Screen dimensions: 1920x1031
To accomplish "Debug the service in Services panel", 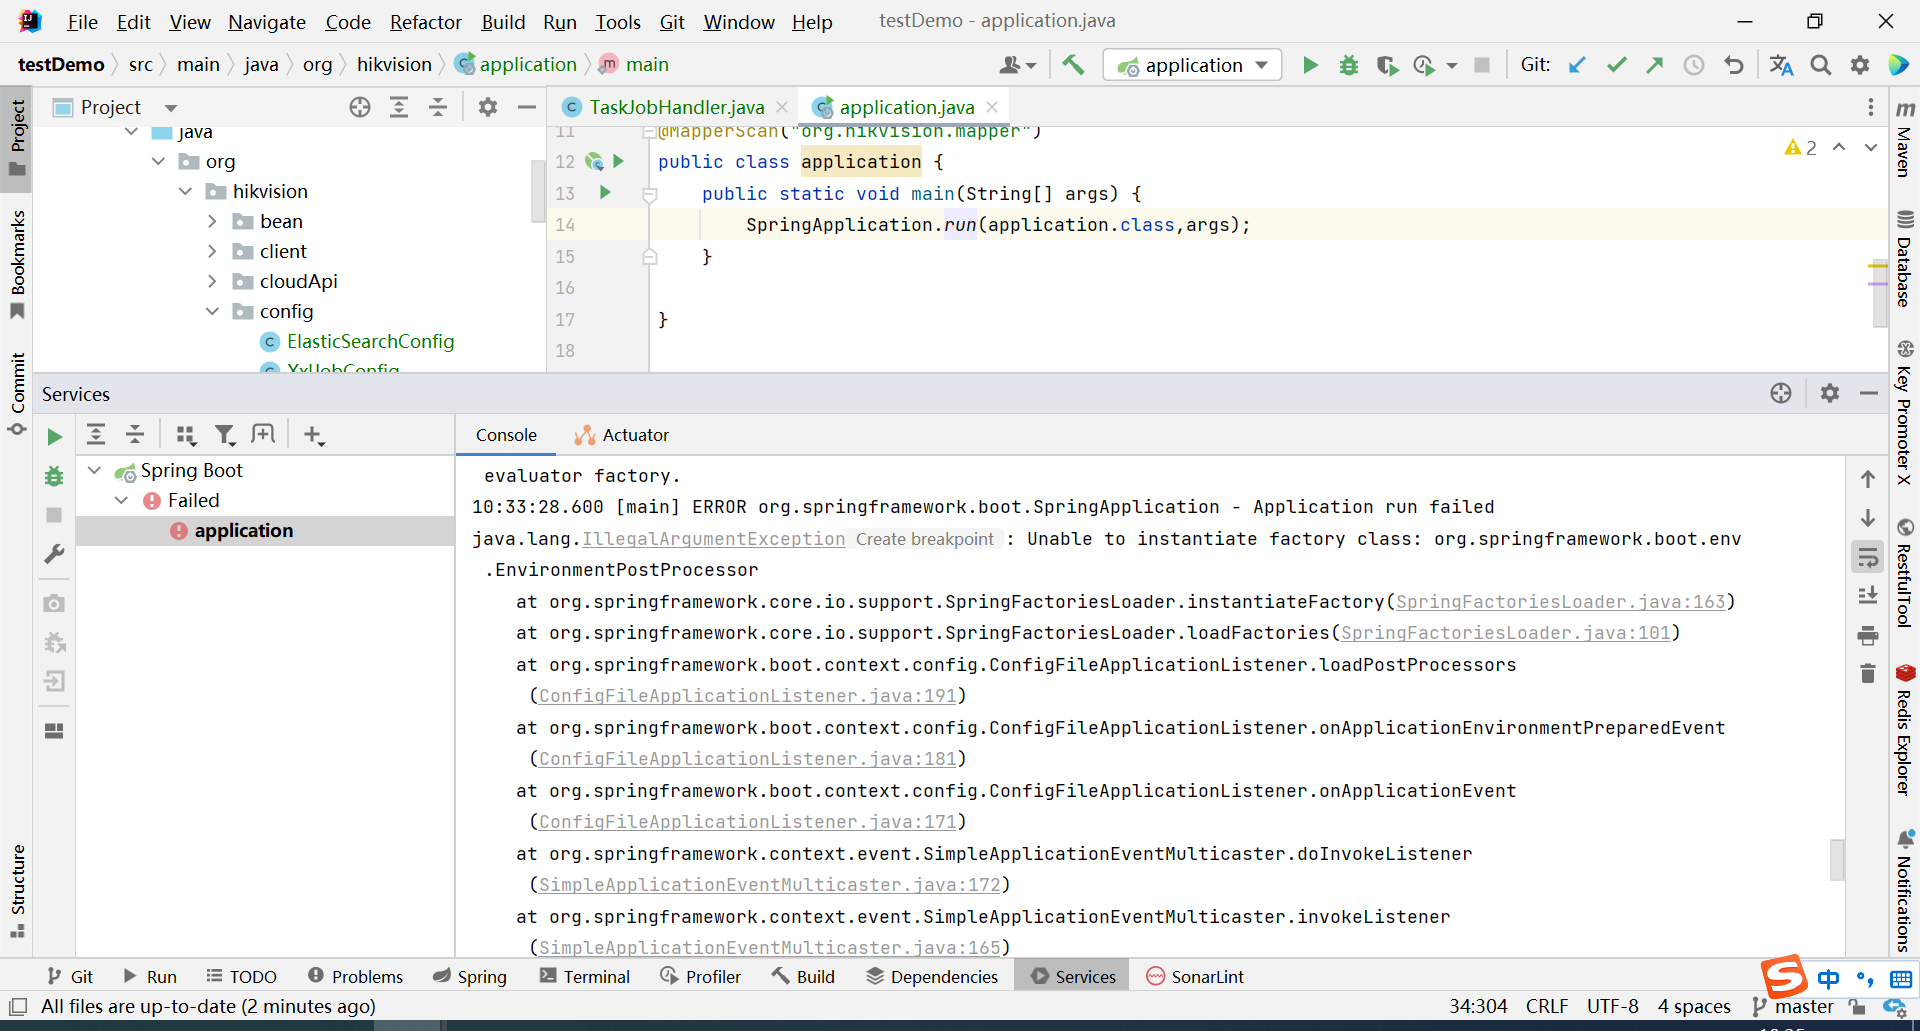I will pyautogui.click(x=55, y=476).
